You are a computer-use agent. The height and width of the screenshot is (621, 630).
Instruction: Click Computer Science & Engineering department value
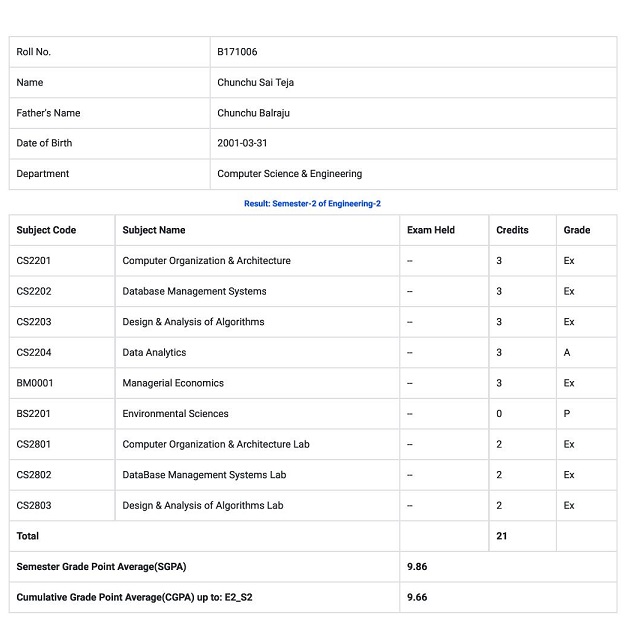289,174
